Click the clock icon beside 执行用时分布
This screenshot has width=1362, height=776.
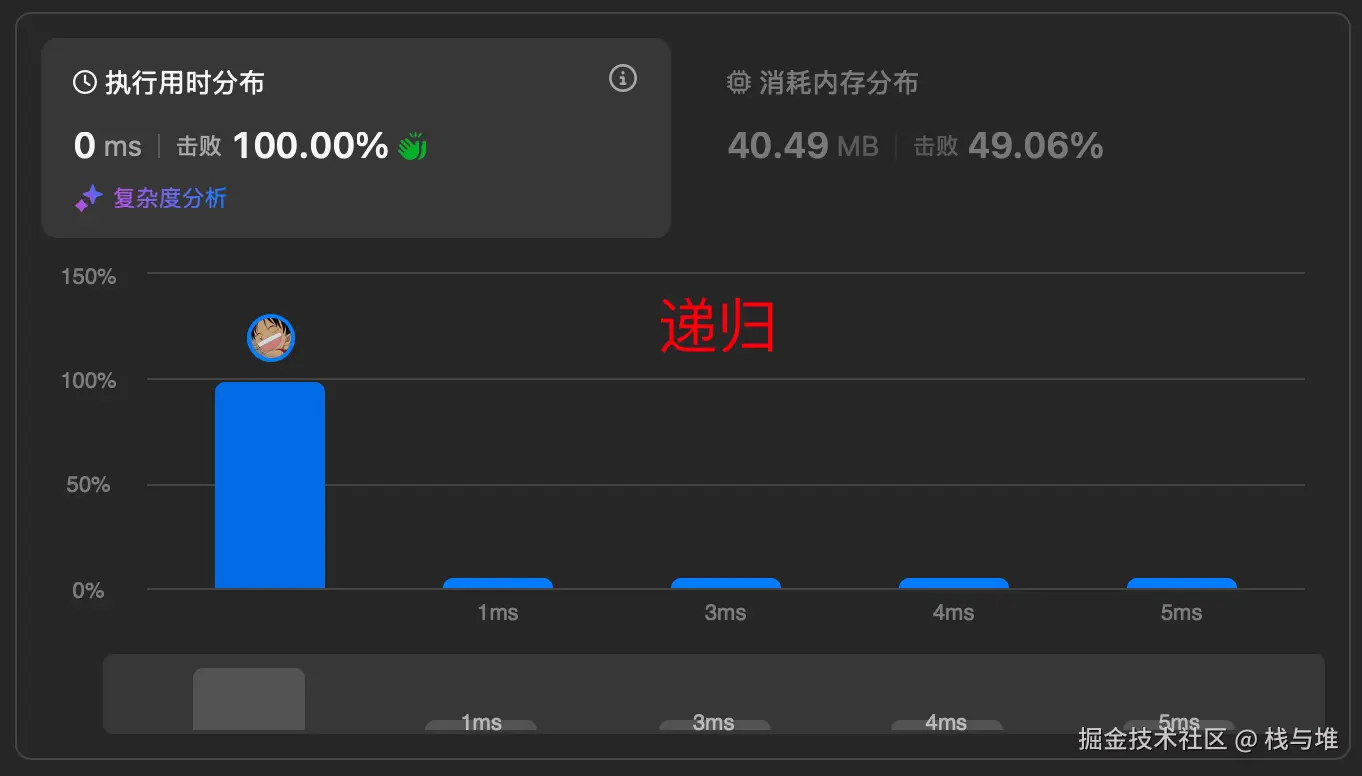click(x=85, y=83)
